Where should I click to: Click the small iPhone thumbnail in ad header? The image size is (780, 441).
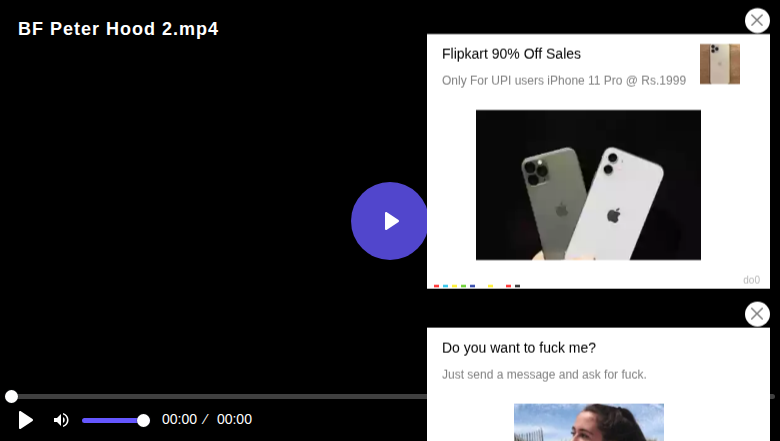(x=720, y=64)
